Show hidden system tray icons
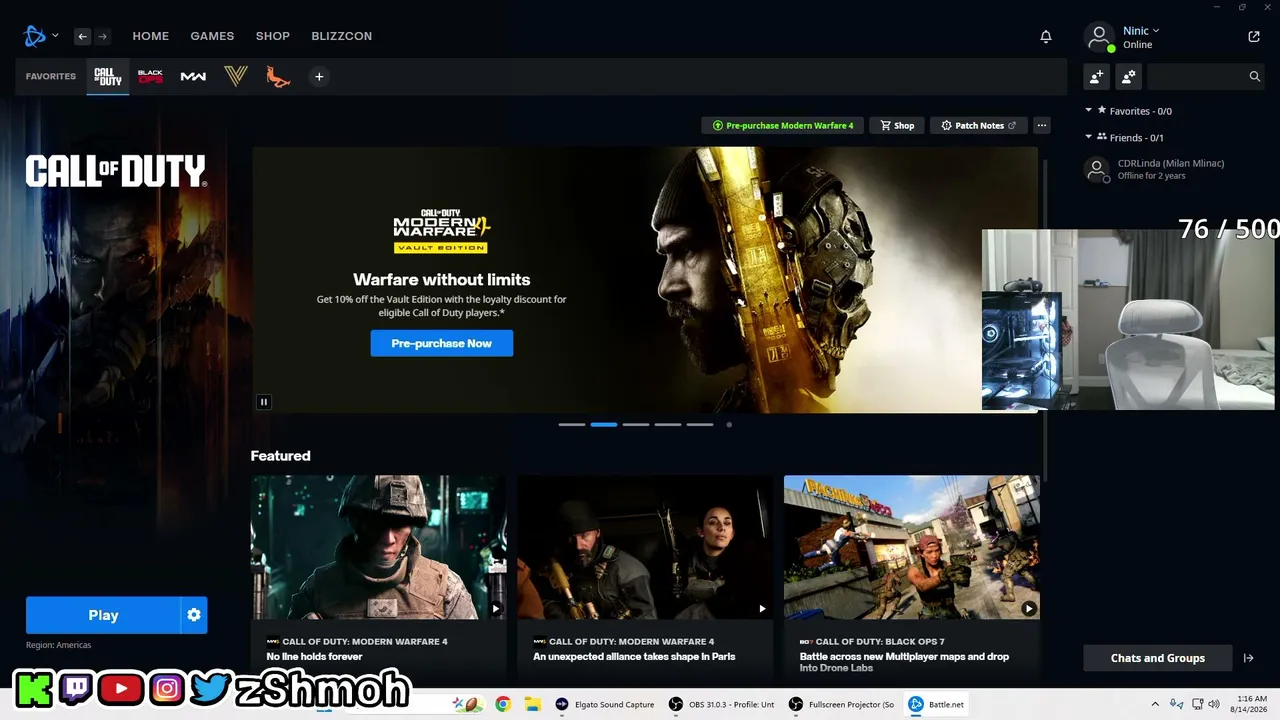 click(1155, 704)
